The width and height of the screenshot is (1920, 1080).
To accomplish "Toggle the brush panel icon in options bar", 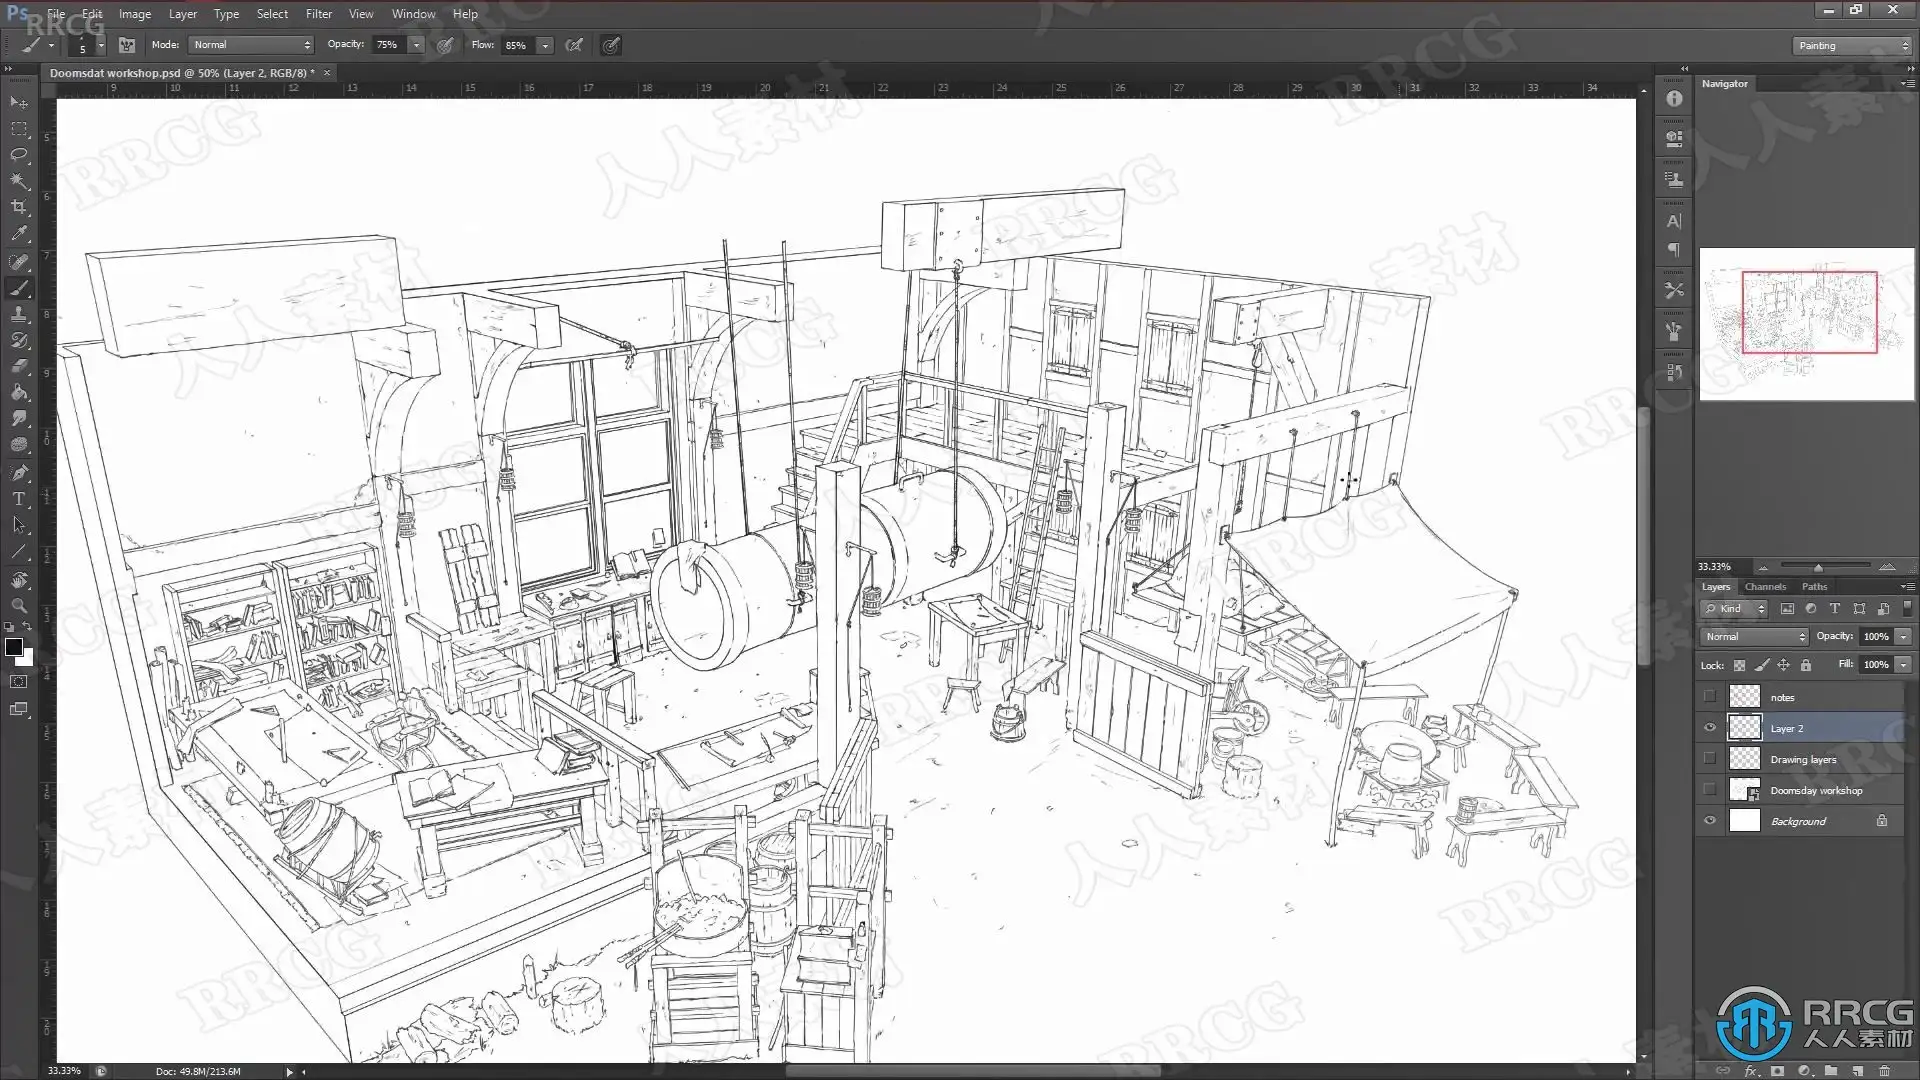I will click(x=127, y=45).
